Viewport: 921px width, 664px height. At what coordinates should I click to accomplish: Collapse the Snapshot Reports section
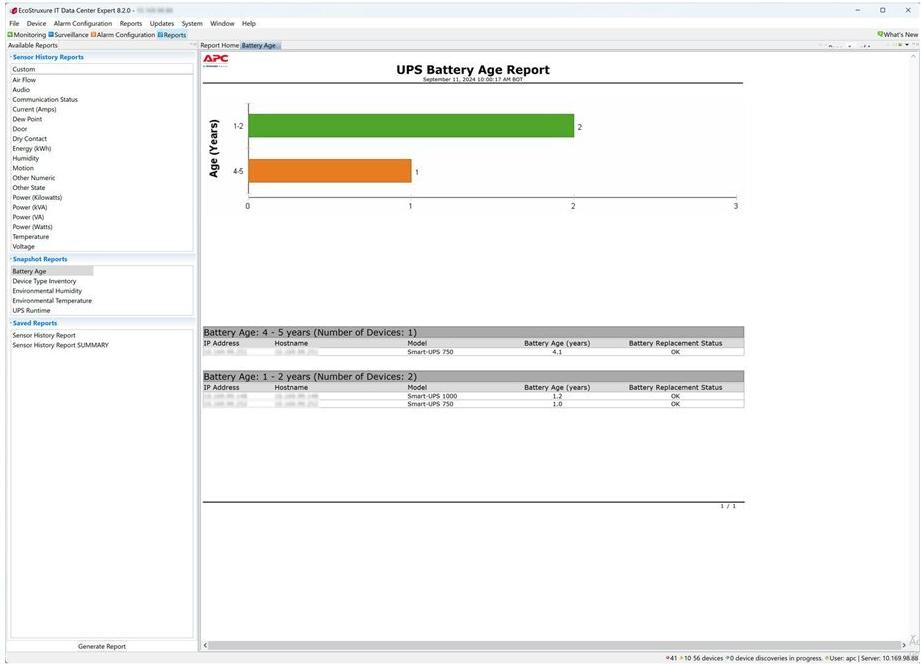(10, 259)
